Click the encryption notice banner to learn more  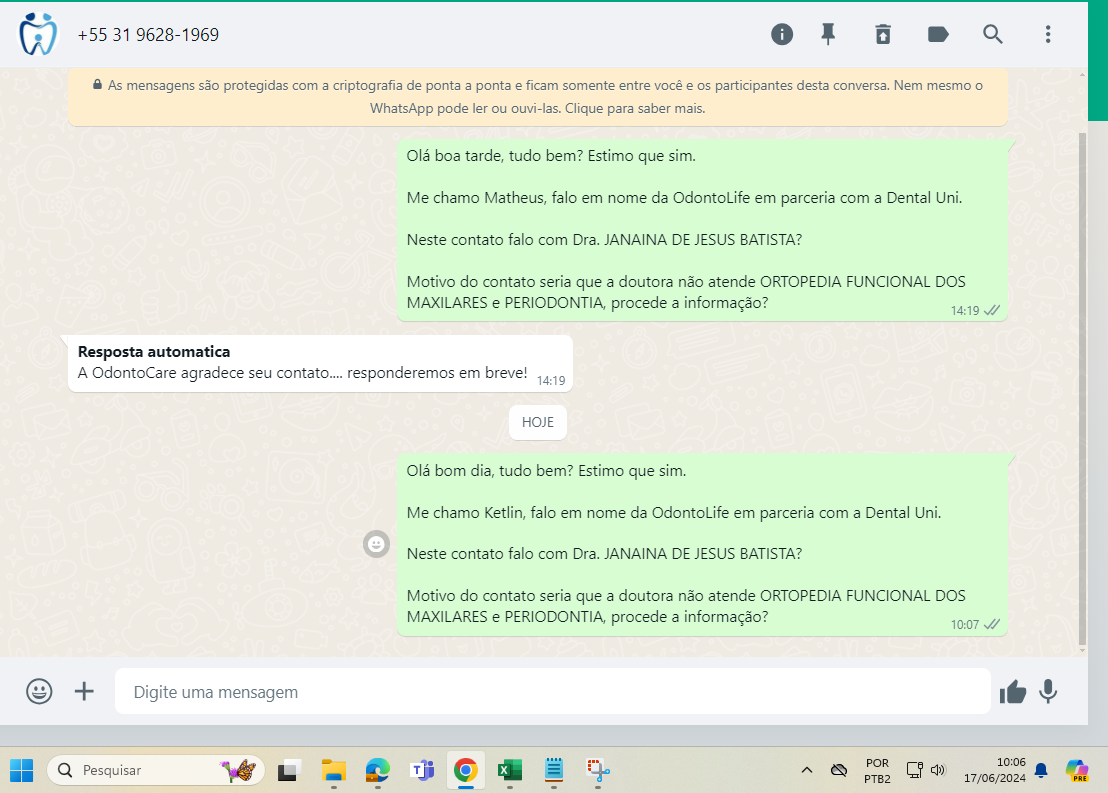[x=538, y=97]
